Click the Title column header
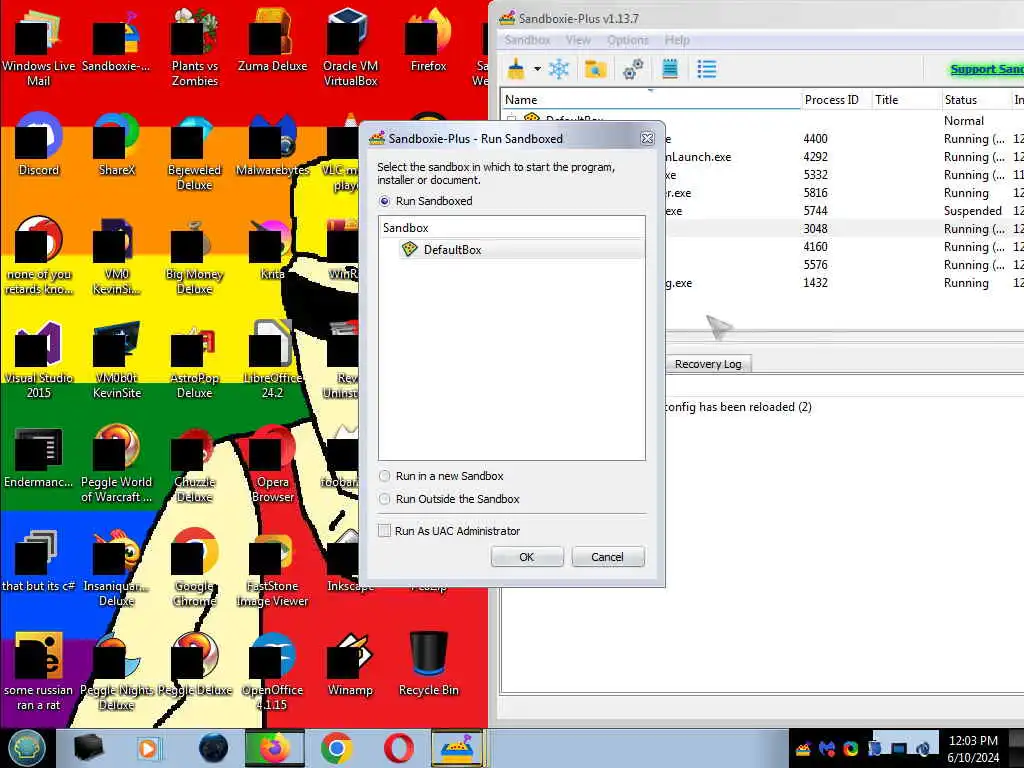This screenshot has width=1024, height=768. [x=906, y=100]
